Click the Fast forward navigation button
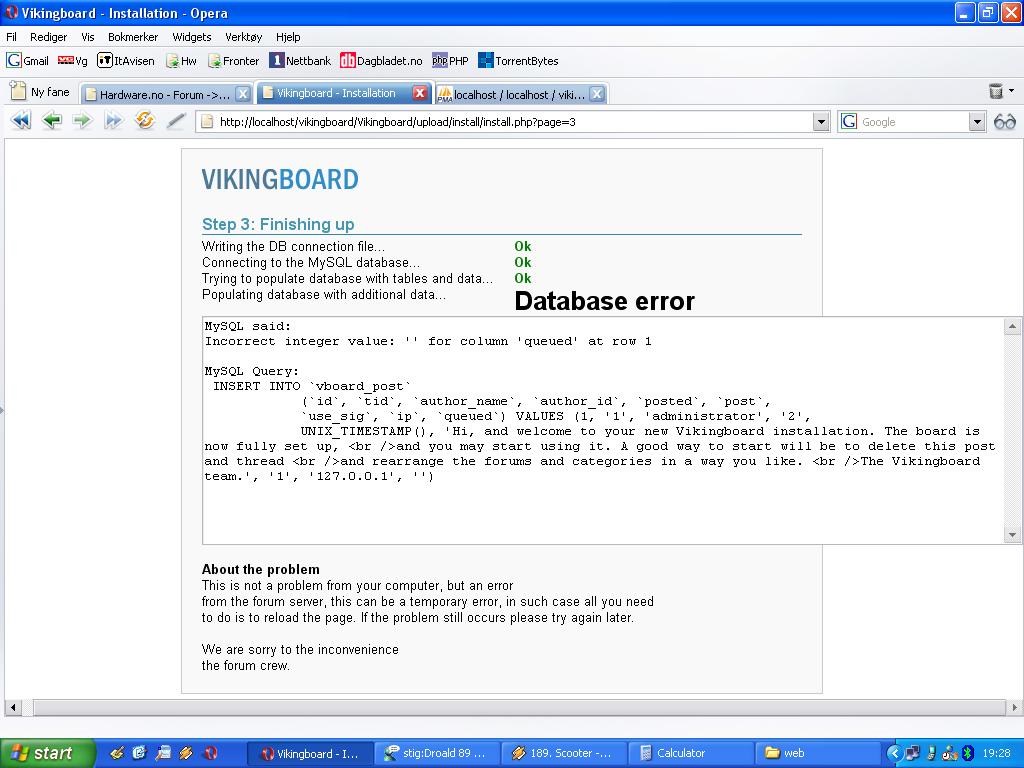 click(114, 120)
